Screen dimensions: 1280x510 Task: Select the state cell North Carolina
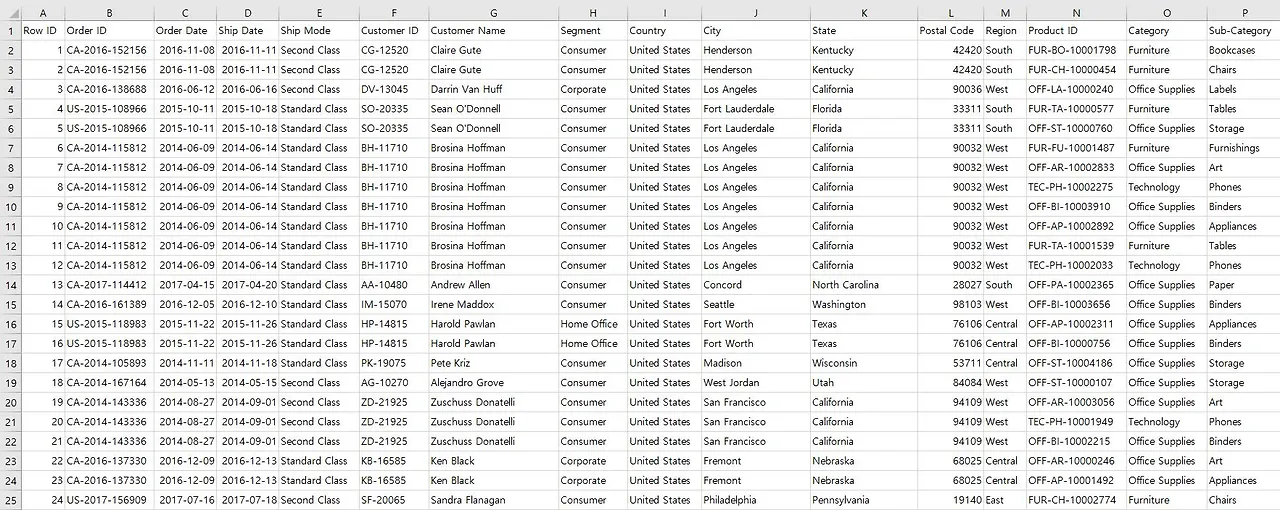[864, 285]
